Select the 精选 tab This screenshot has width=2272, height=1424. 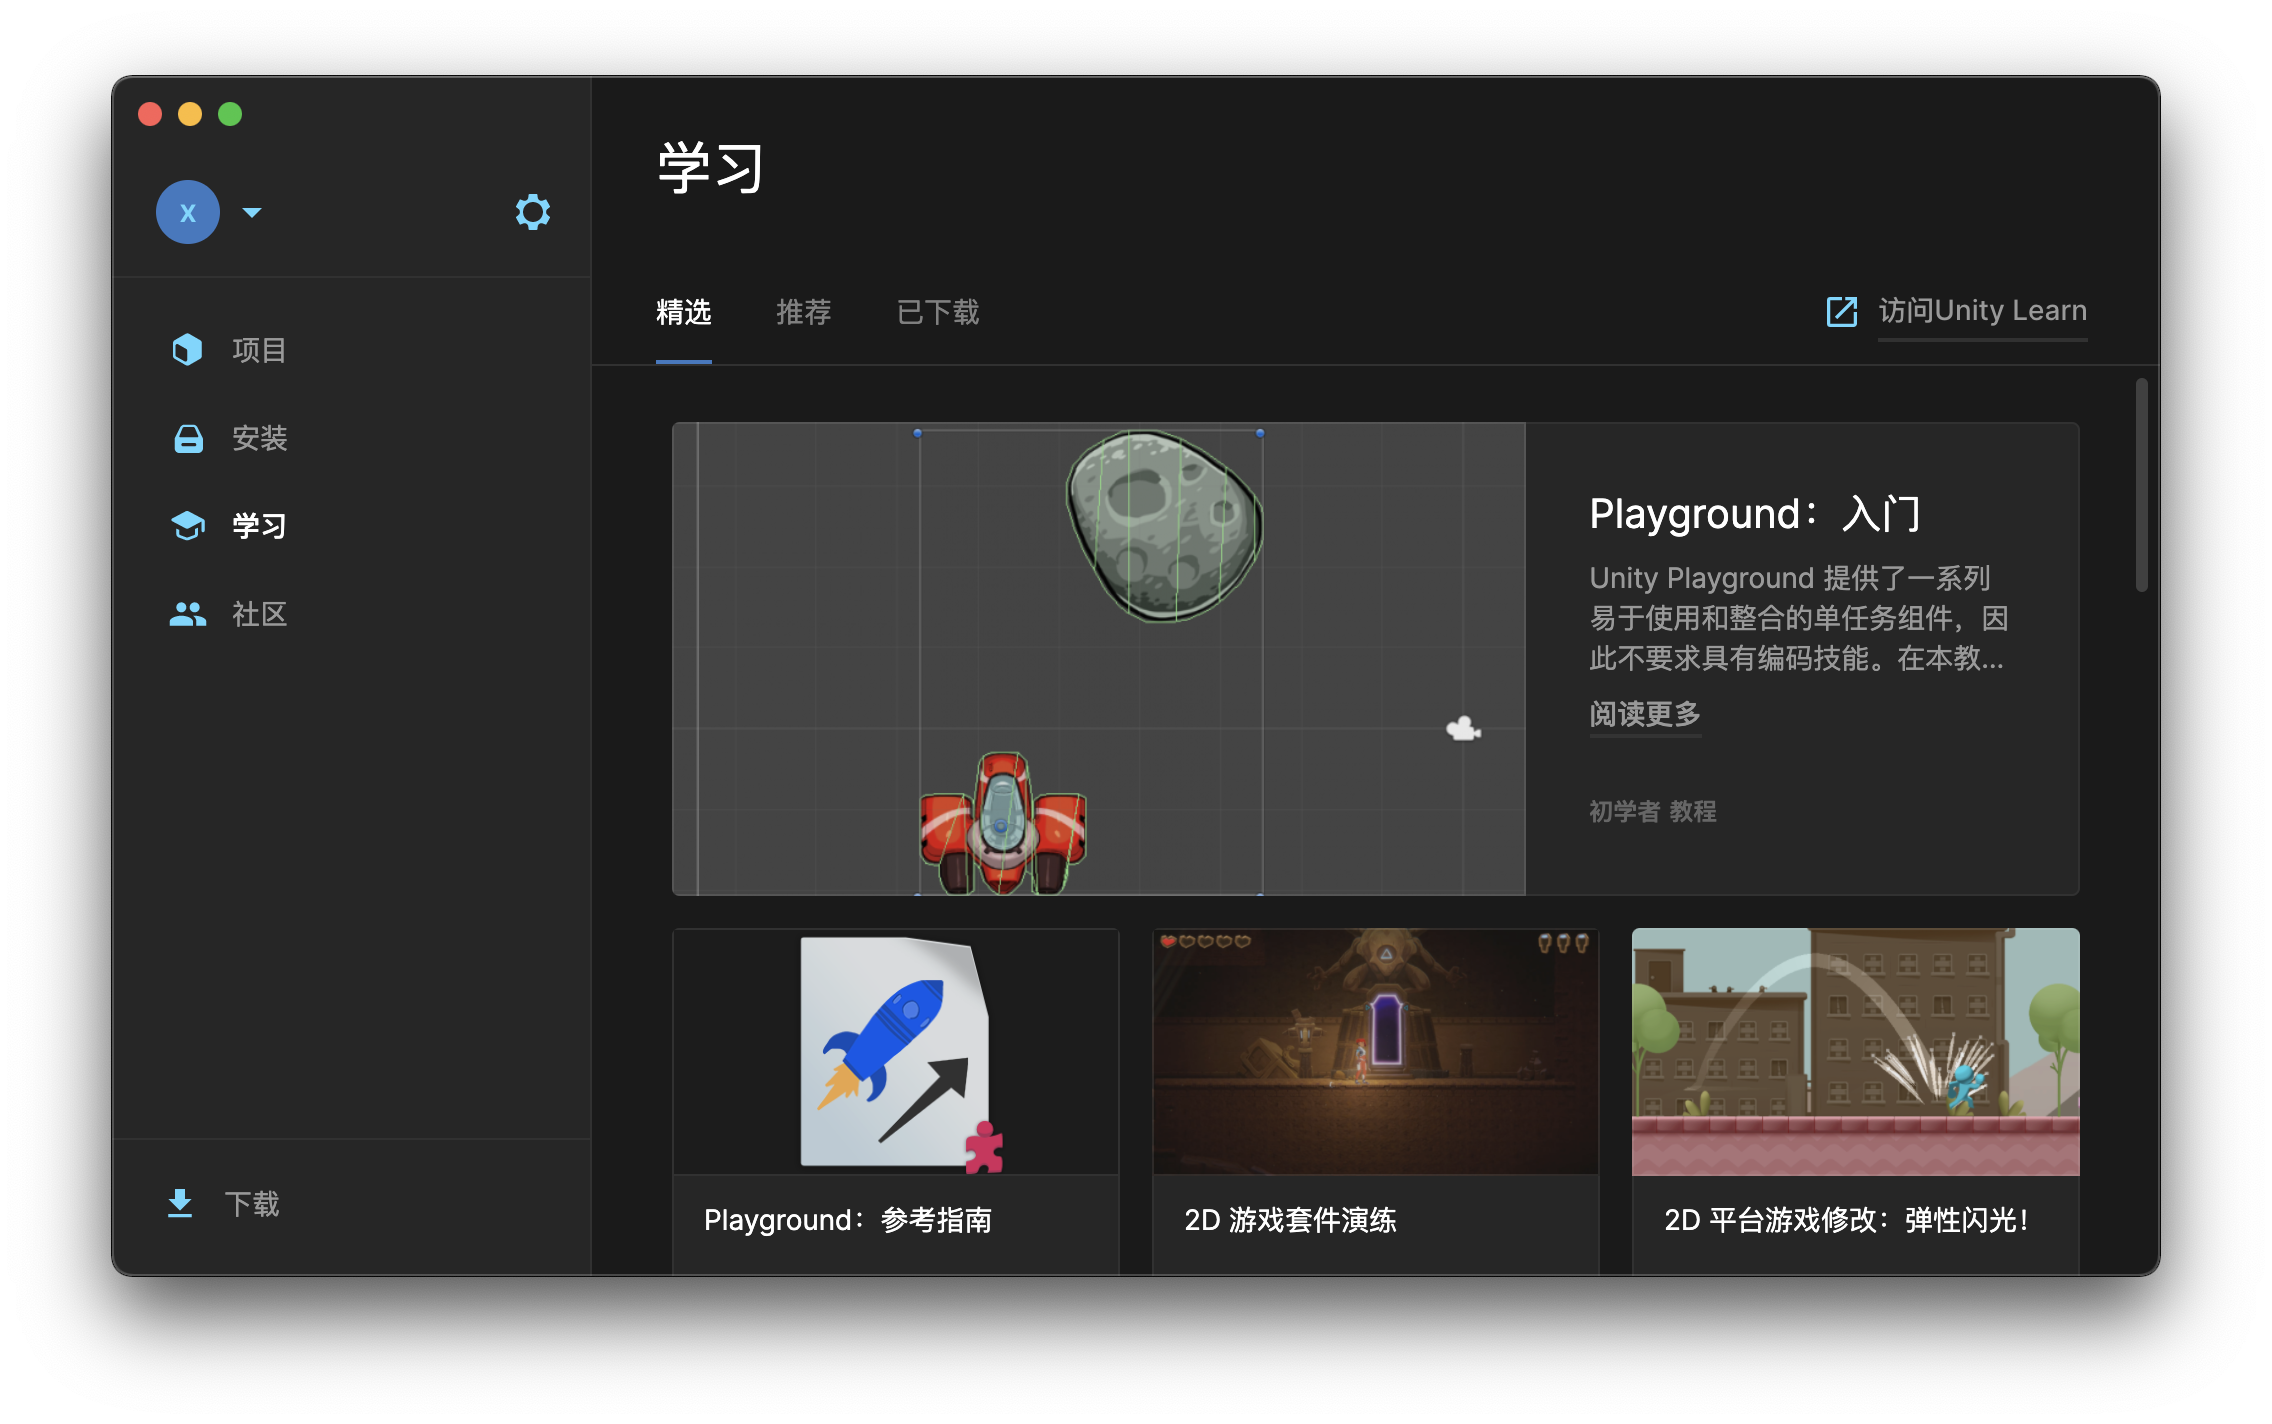(x=683, y=312)
